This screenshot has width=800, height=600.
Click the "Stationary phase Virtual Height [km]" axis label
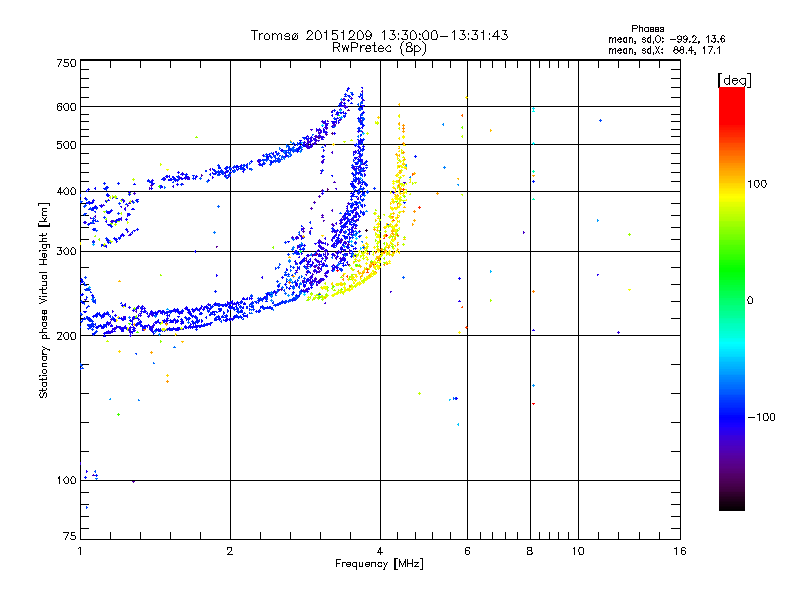click(44, 300)
